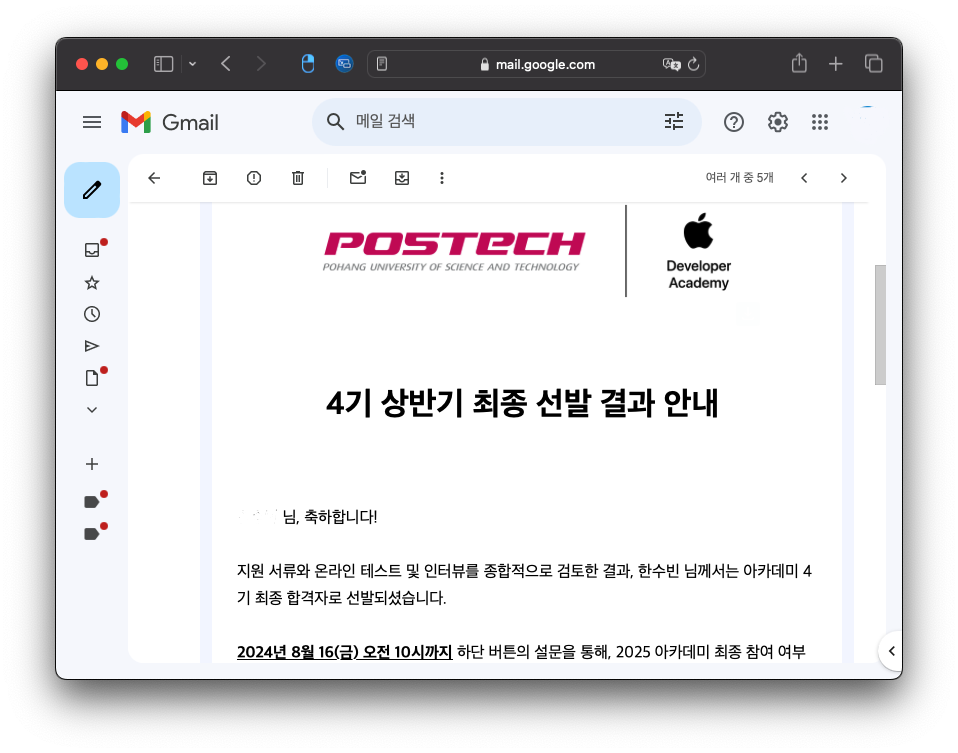Viewport: 958px width, 753px height.
Task: Open Gmail help question mark
Action: click(733, 122)
